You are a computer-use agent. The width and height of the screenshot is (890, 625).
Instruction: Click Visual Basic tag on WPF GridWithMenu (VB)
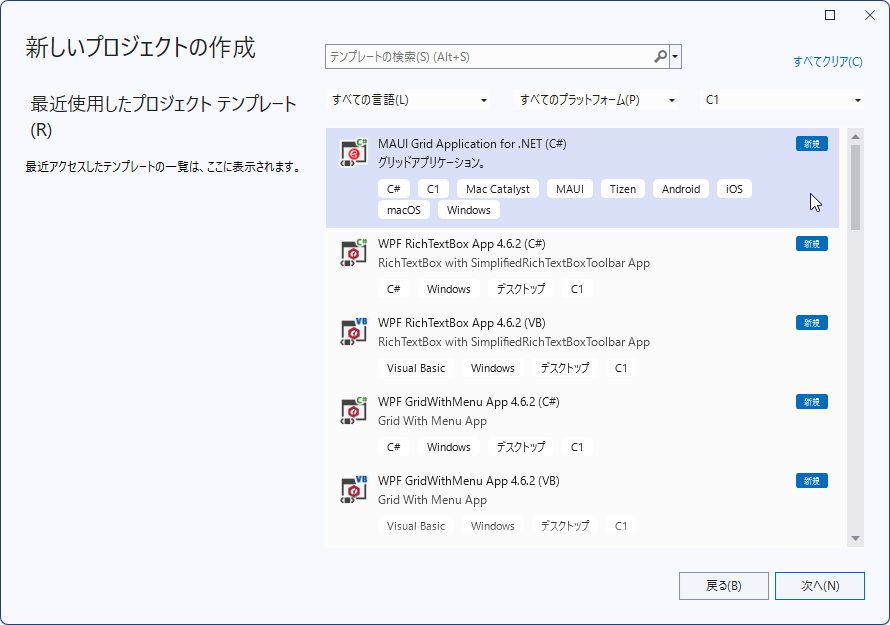click(416, 526)
